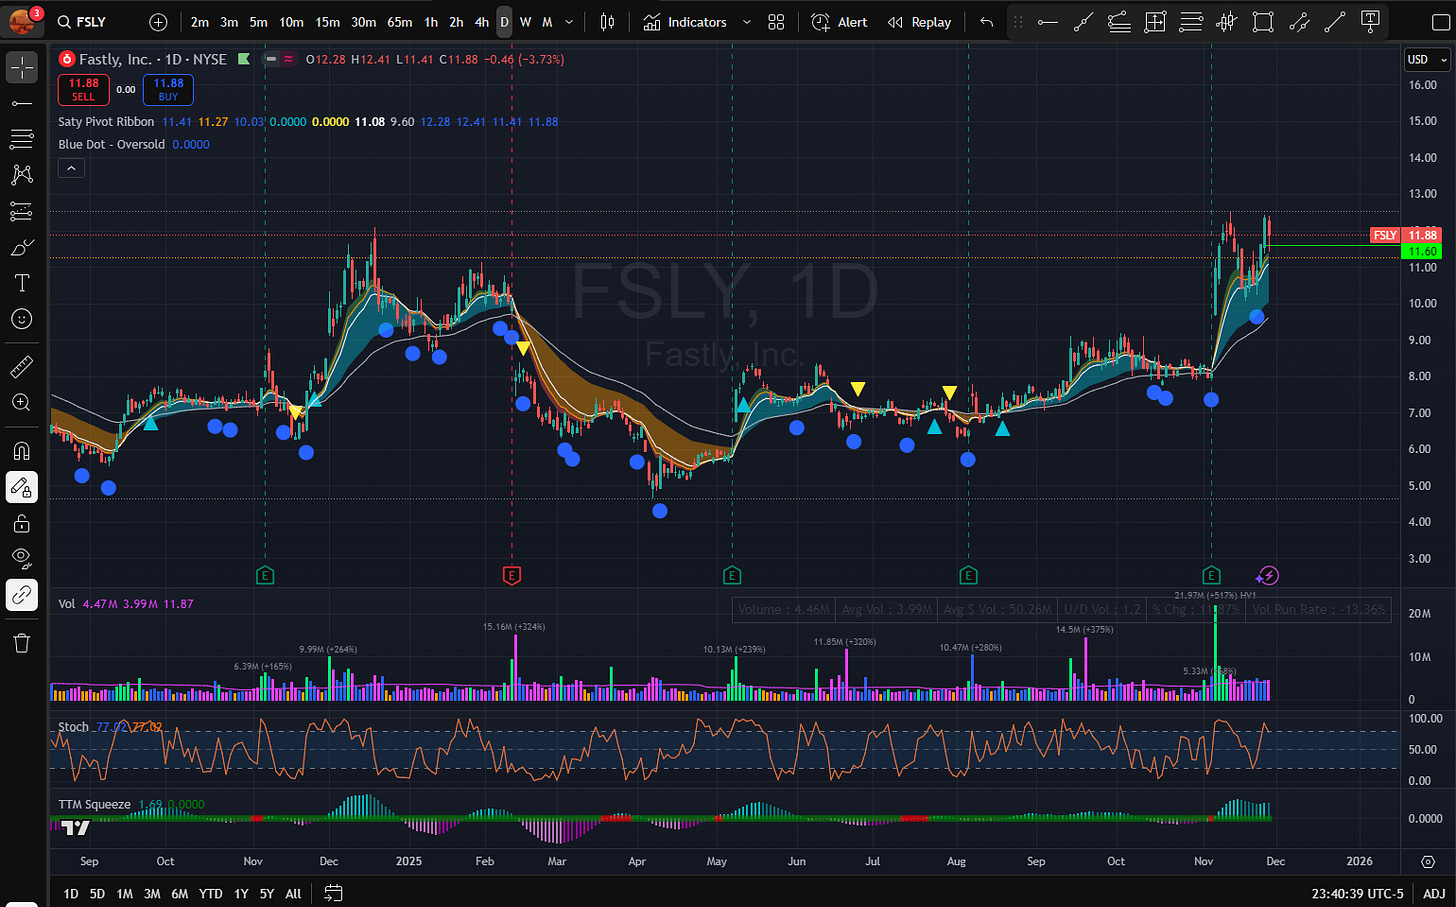Open the go to date calendar icon
This screenshot has width=1456, height=907.
pyautogui.click(x=333, y=893)
